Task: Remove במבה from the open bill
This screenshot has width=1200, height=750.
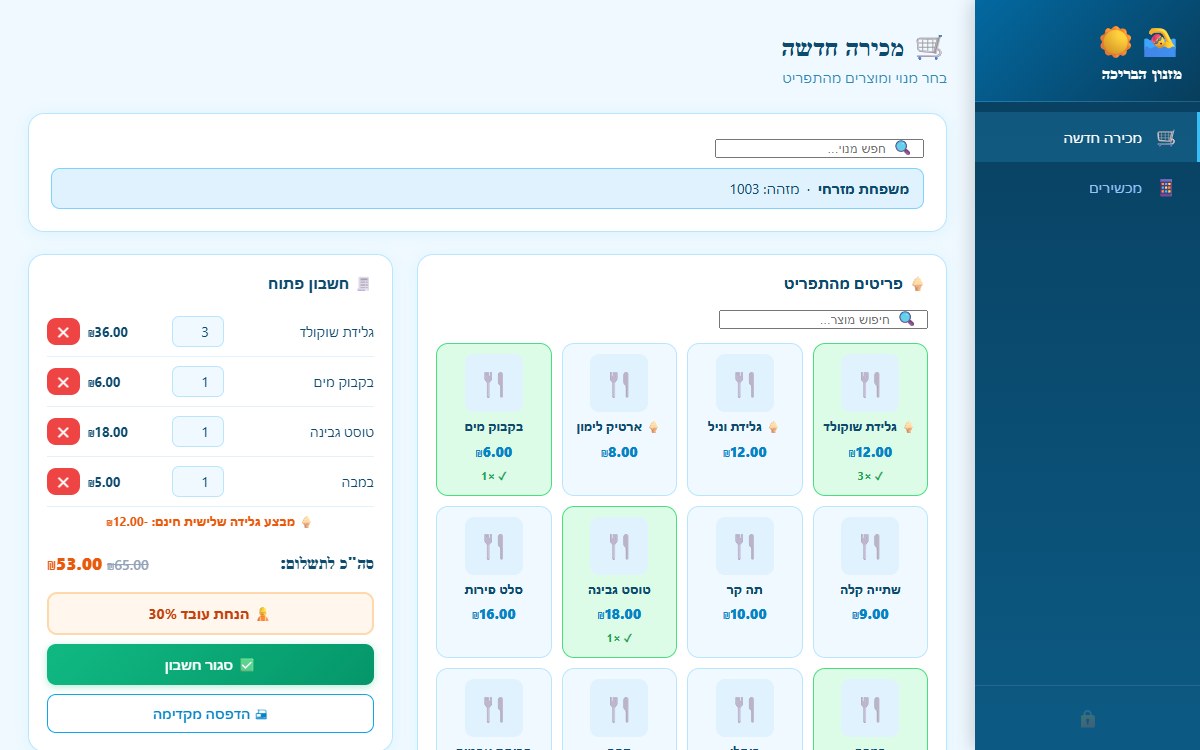Action: tap(63, 482)
